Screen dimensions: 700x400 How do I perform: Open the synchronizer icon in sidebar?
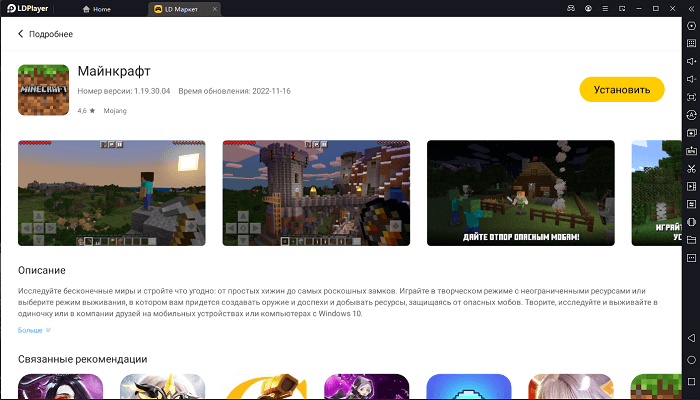[691, 204]
